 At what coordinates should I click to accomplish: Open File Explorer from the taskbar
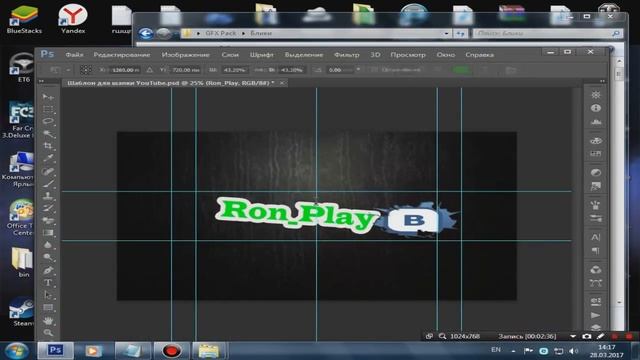[209, 351]
